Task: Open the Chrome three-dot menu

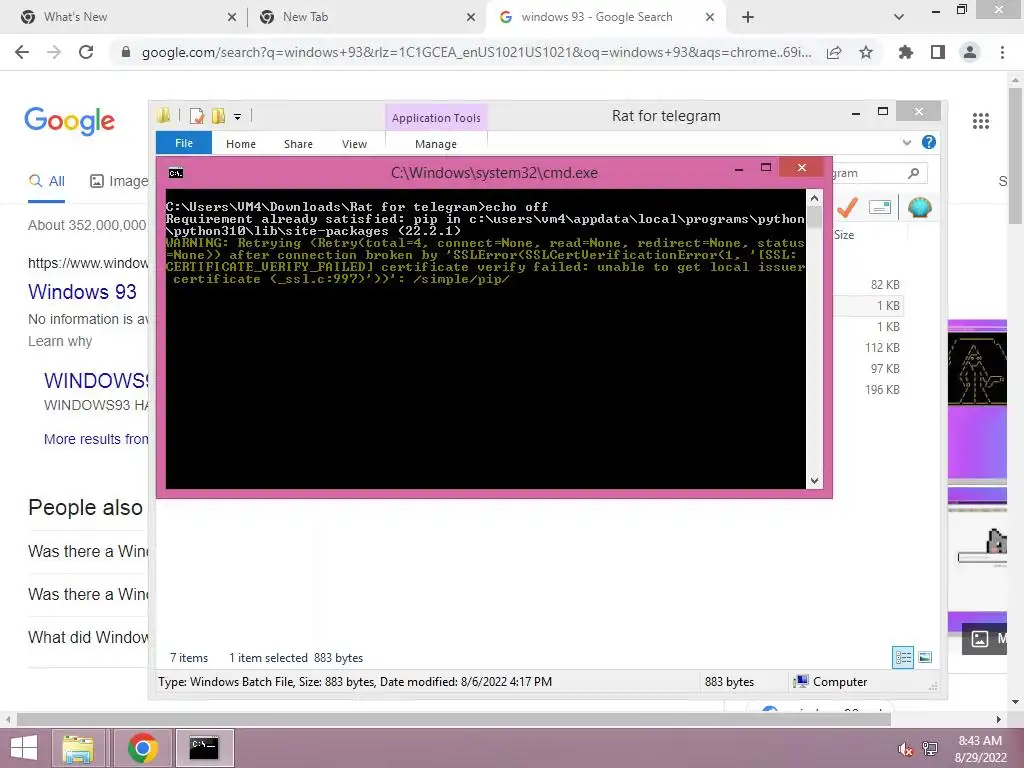Action: coord(1002,52)
